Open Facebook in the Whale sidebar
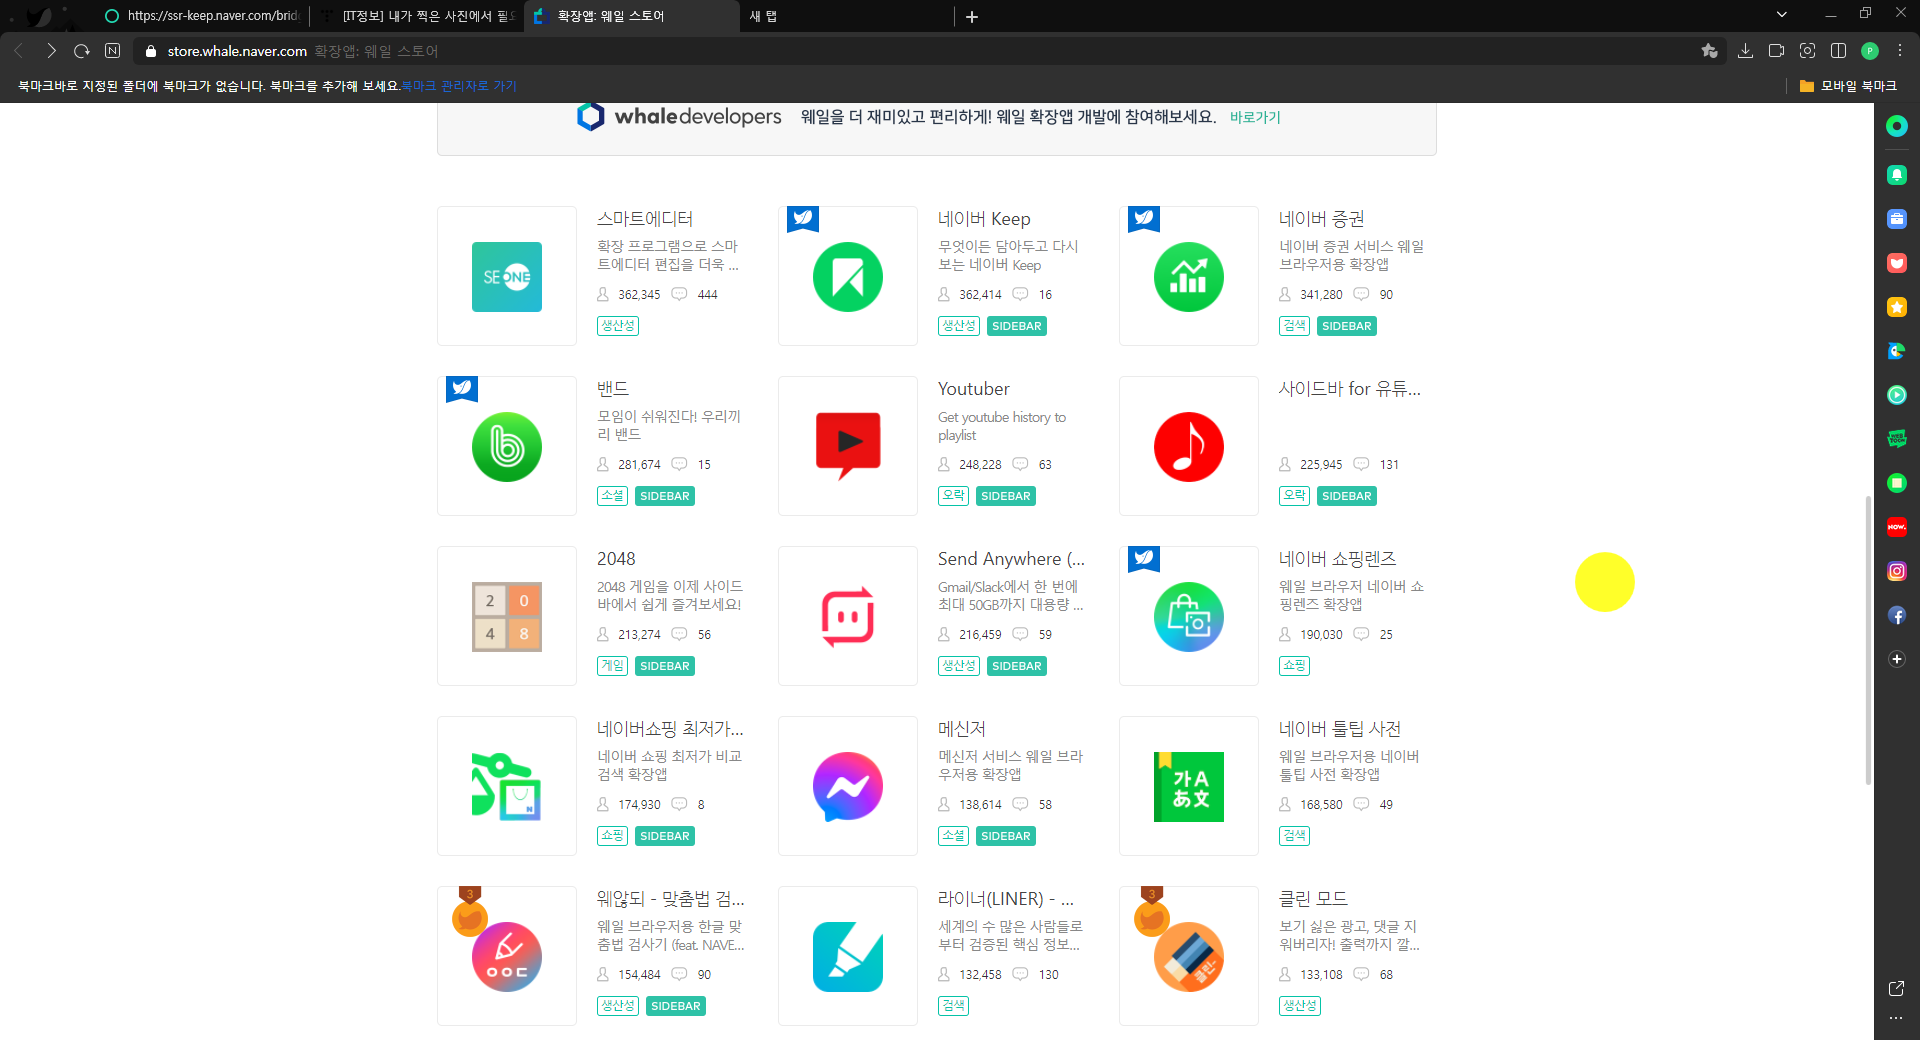This screenshot has width=1920, height=1040. (1897, 615)
